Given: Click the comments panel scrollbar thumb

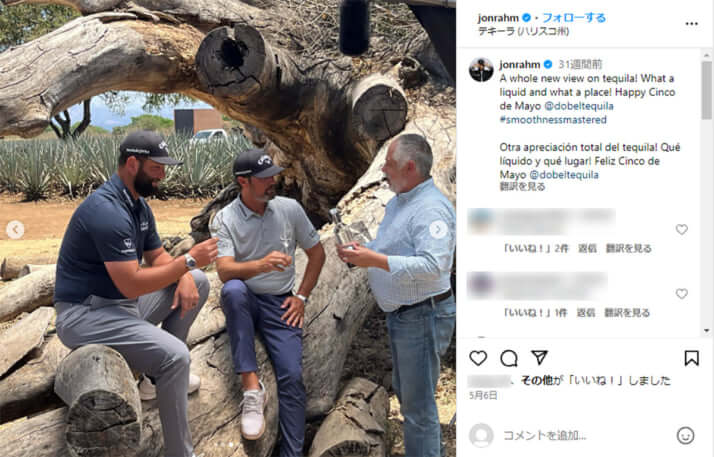Looking at the screenshot, I should (706, 90).
